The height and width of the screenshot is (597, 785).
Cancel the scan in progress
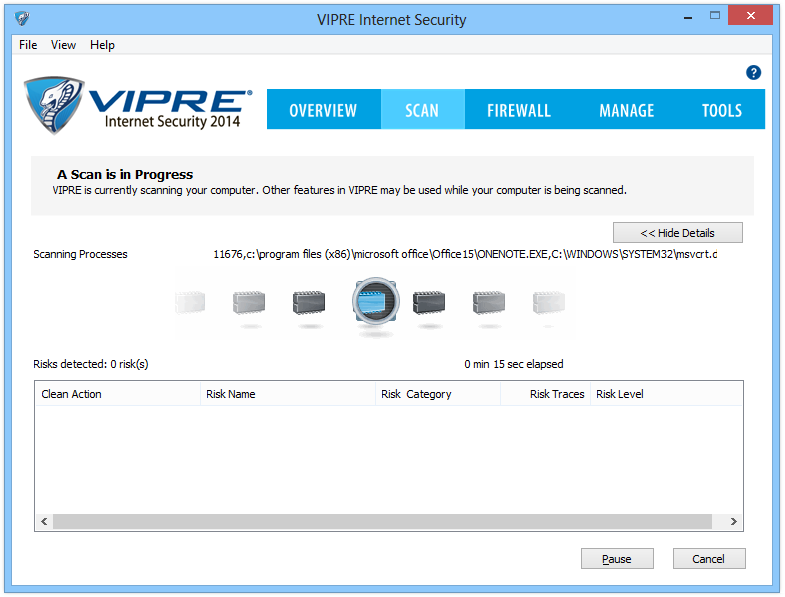(x=708, y=559)
